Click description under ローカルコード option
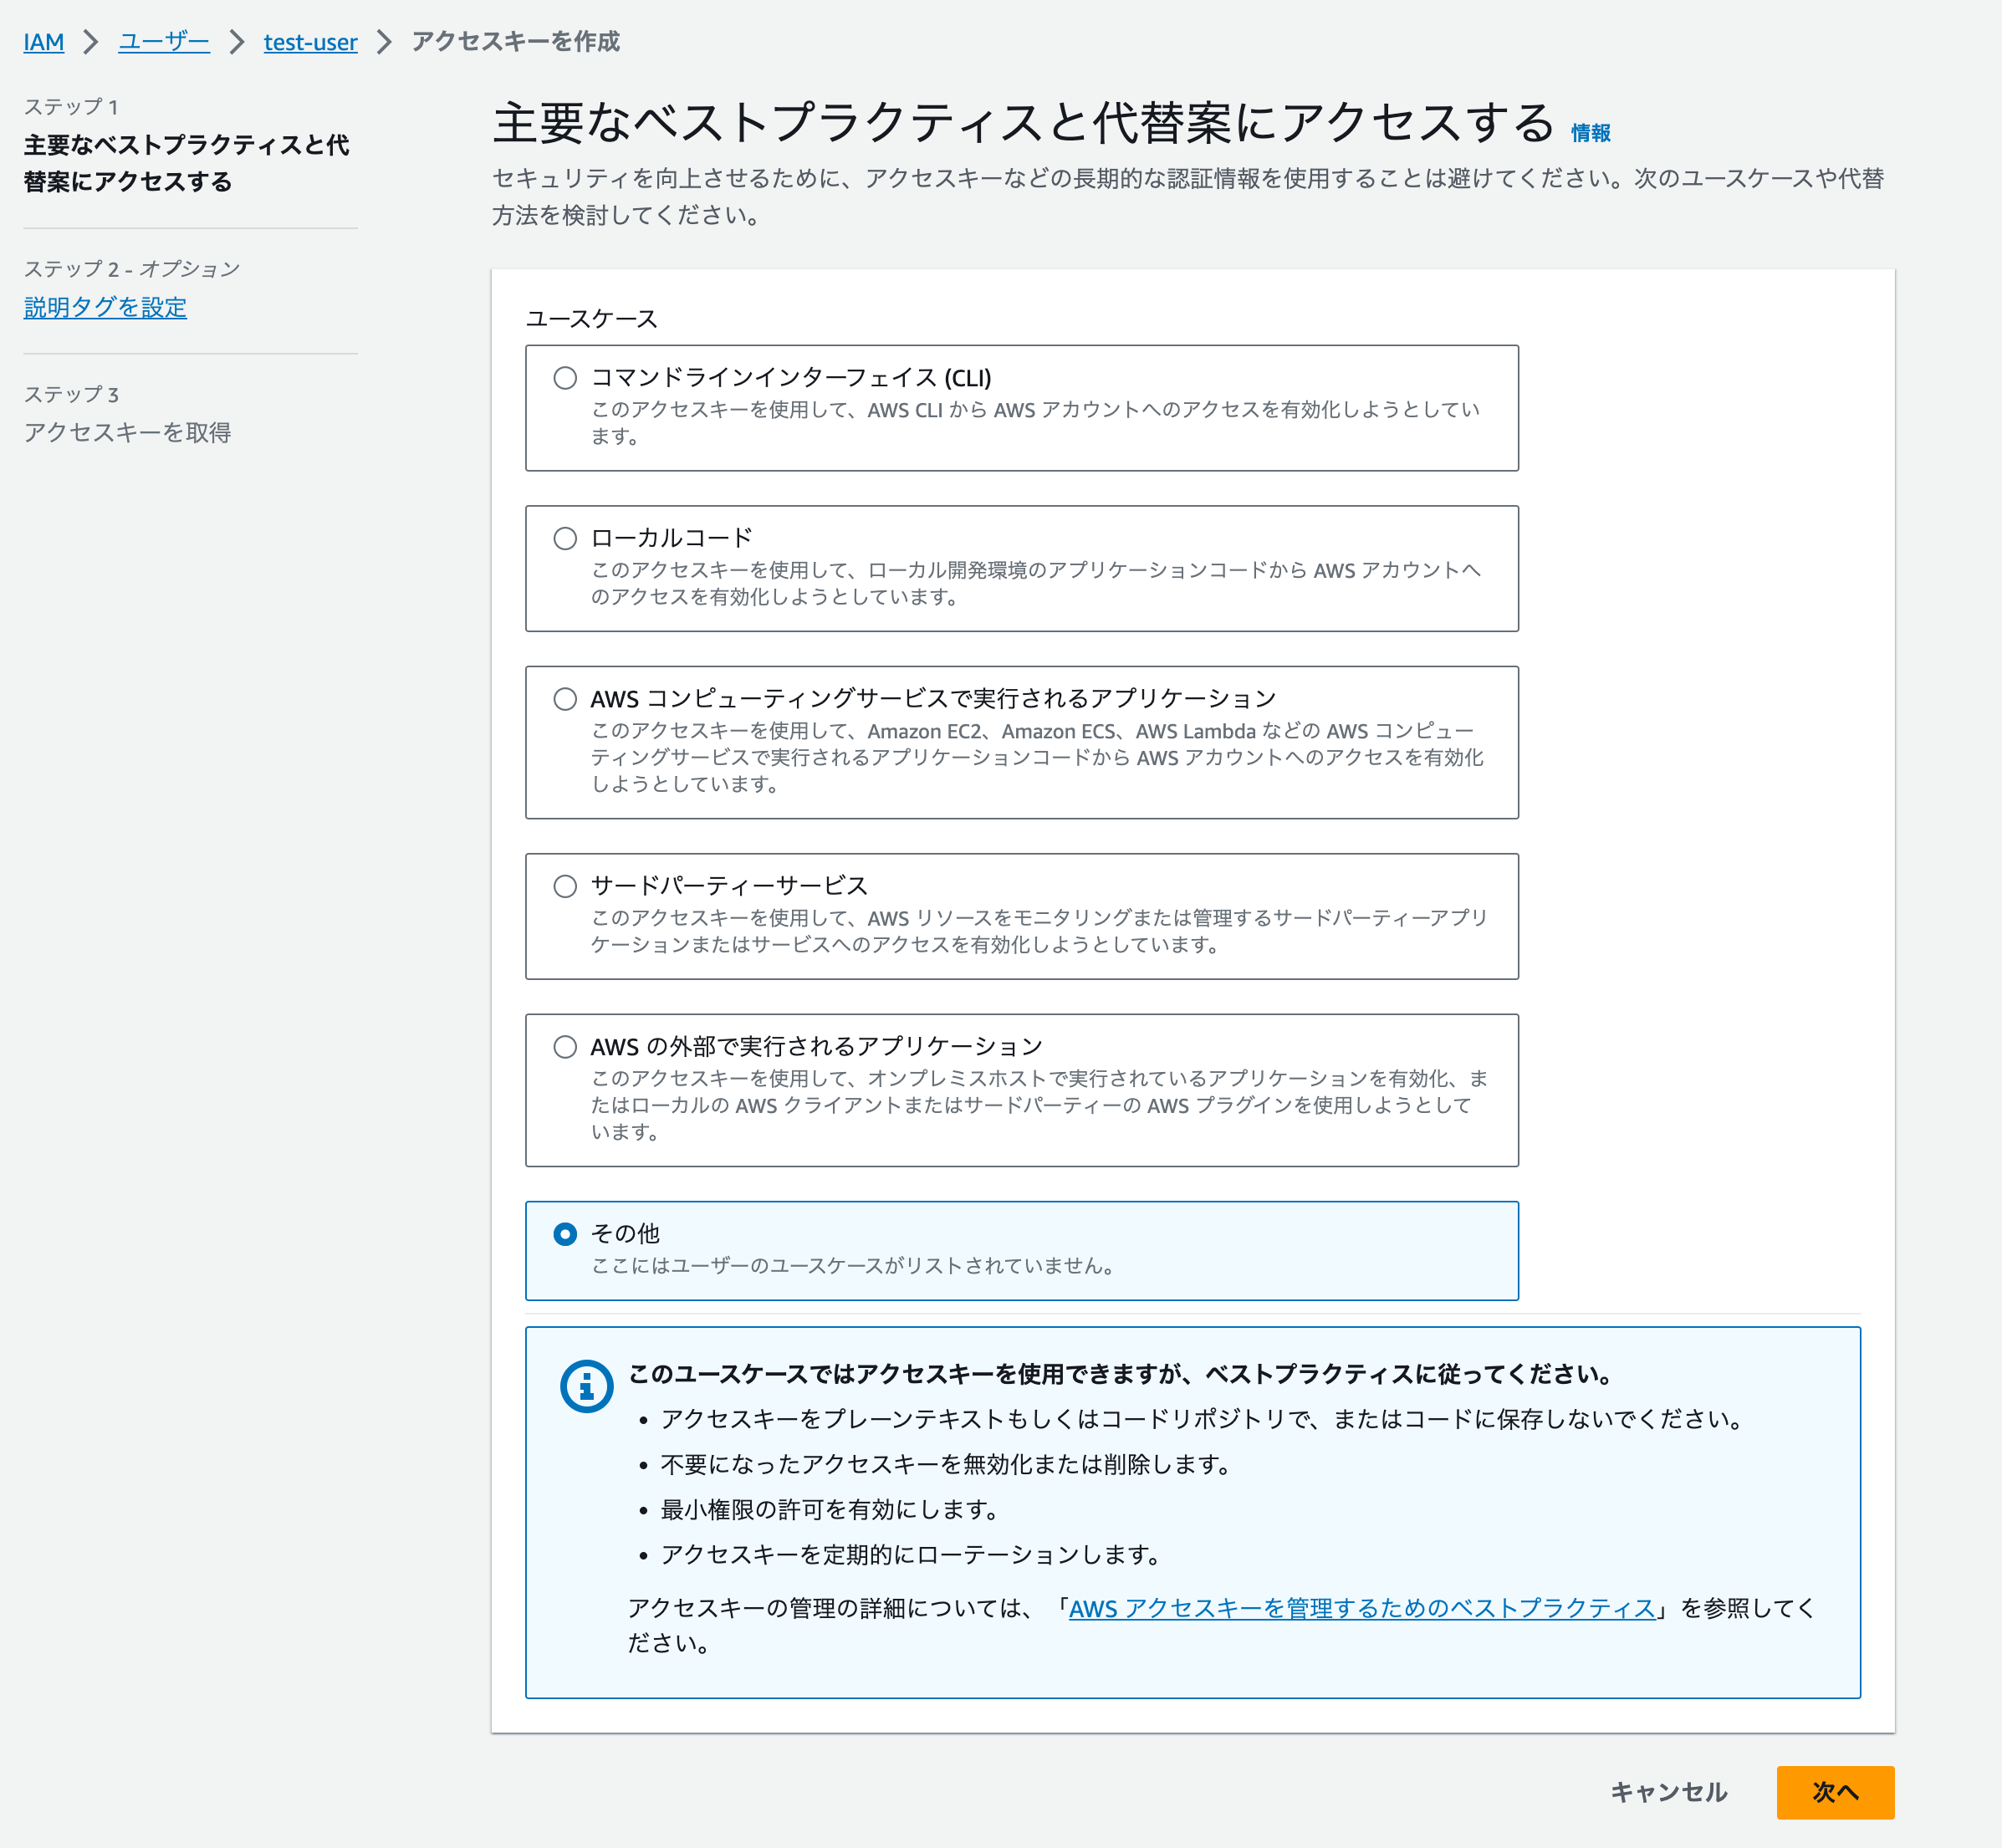The width and height of the screenshot is (2002, 1848). (x=1035, y=583)
